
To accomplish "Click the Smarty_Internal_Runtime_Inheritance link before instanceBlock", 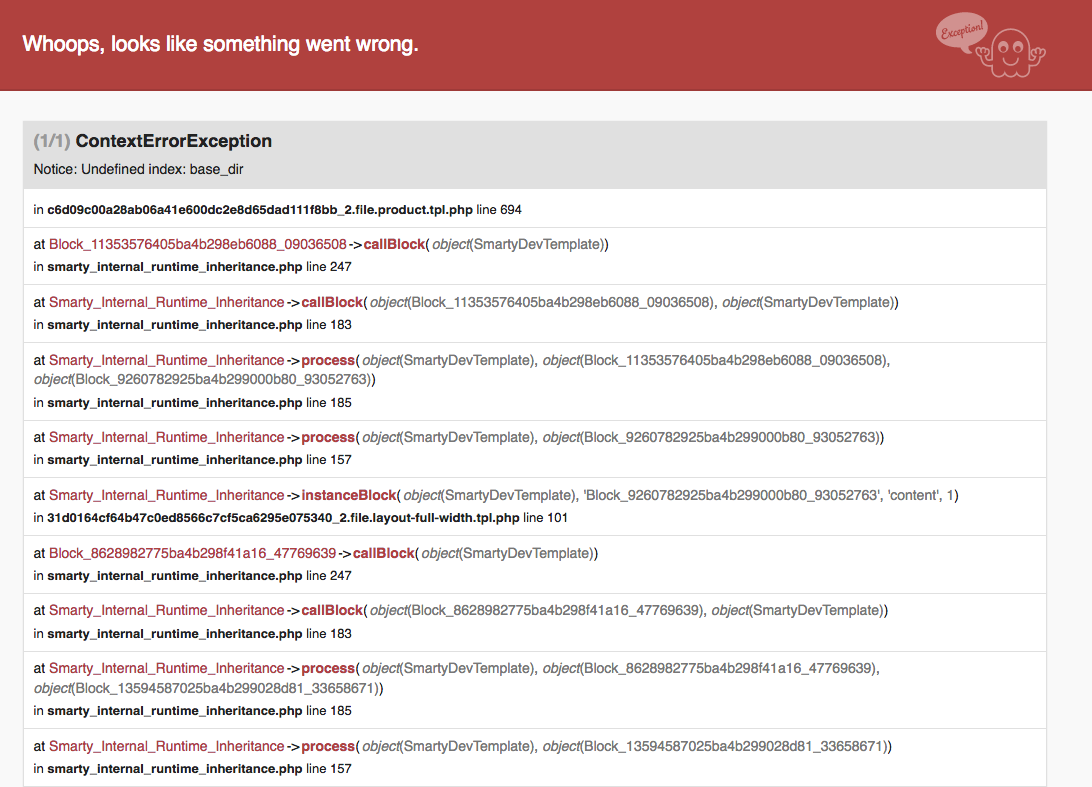I will tap(166, 495).
